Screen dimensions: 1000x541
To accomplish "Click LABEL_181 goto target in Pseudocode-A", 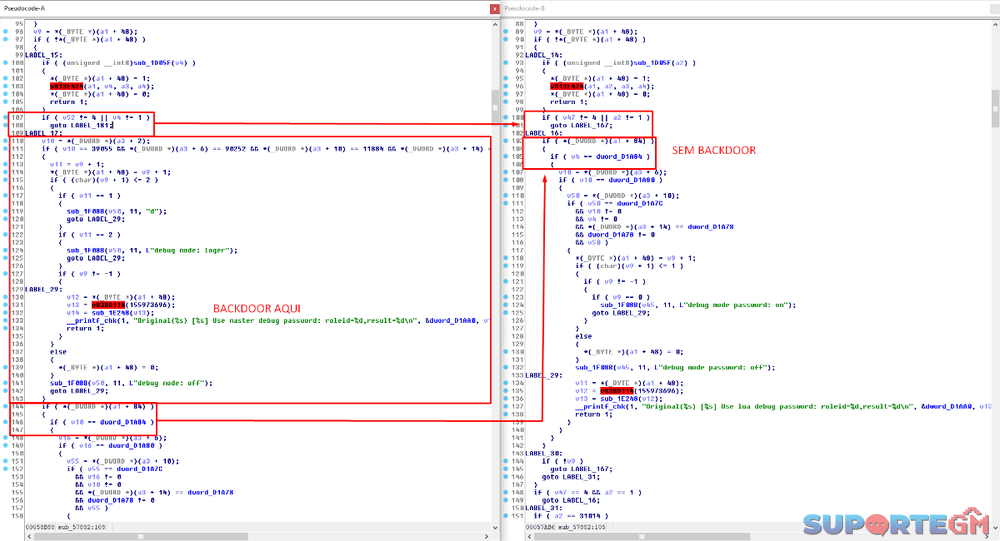I will [94, 125].
